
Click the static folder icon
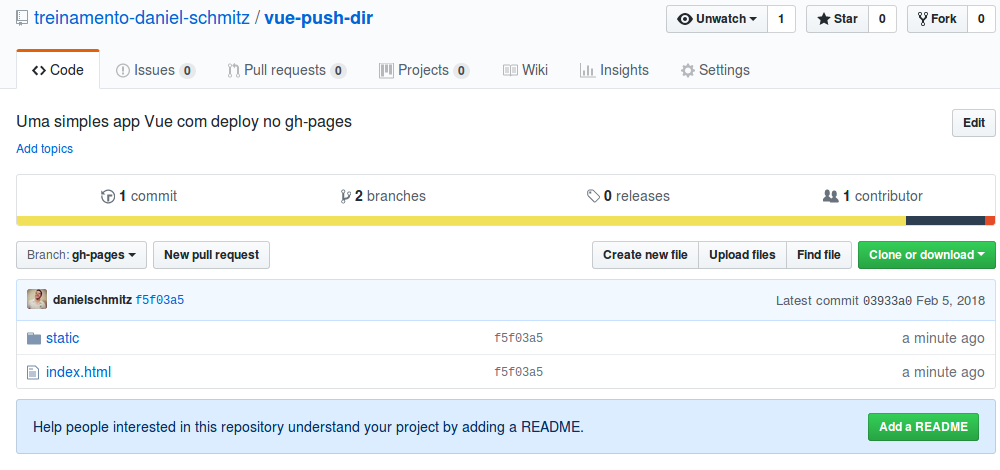pos(34,338)
